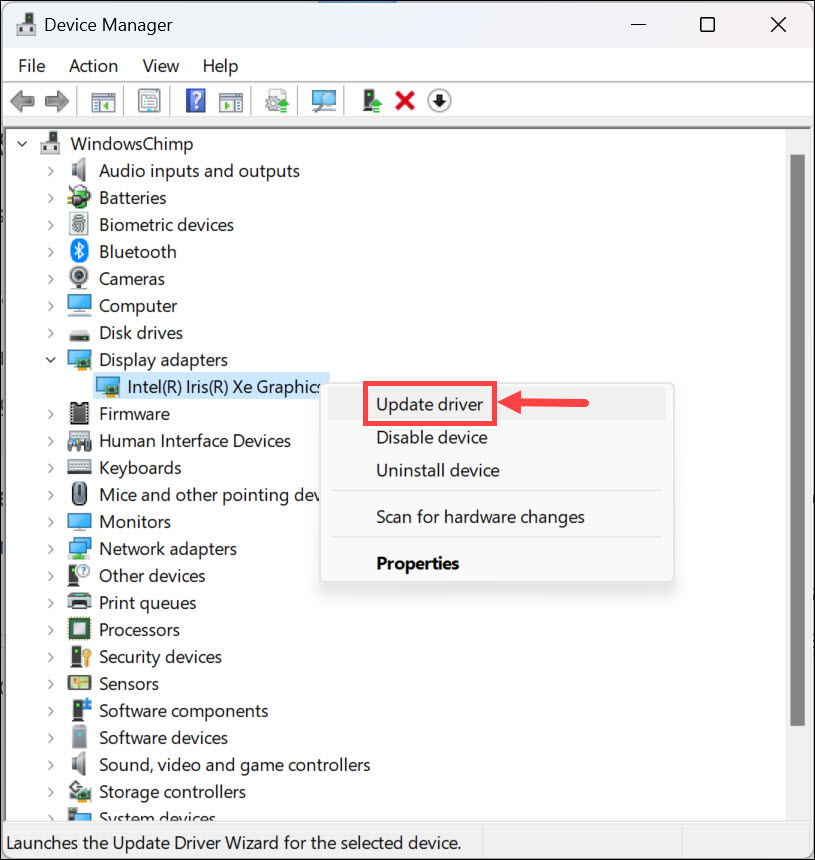The image size is (815, 860).
Task: Click the enable device green arrow icon
Action: [x=372, y=101]
